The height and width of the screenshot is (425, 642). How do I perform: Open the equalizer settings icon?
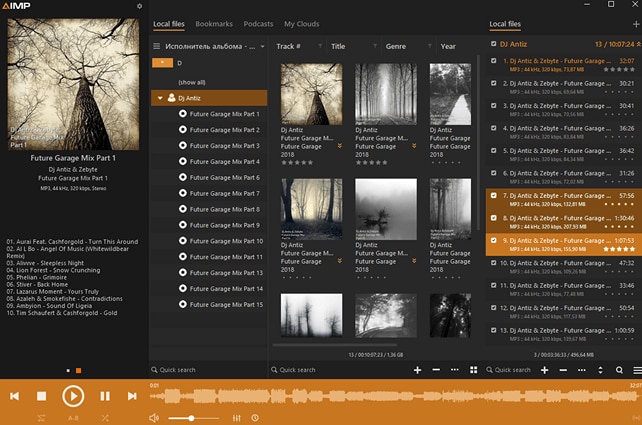tap(236, 418)
